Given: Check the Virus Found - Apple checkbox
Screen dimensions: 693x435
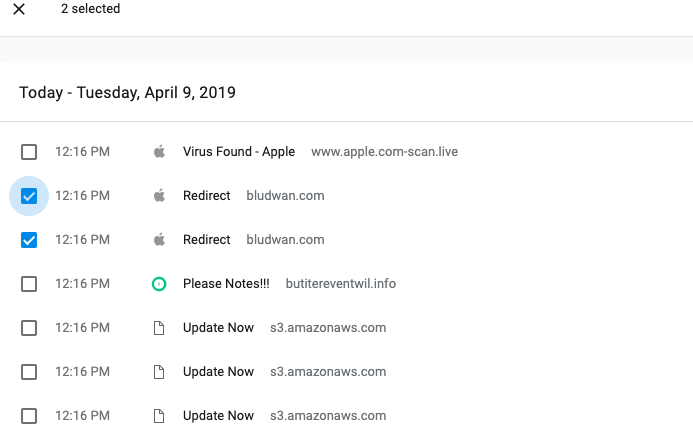Looking at the screenshot, I should 29,152.
